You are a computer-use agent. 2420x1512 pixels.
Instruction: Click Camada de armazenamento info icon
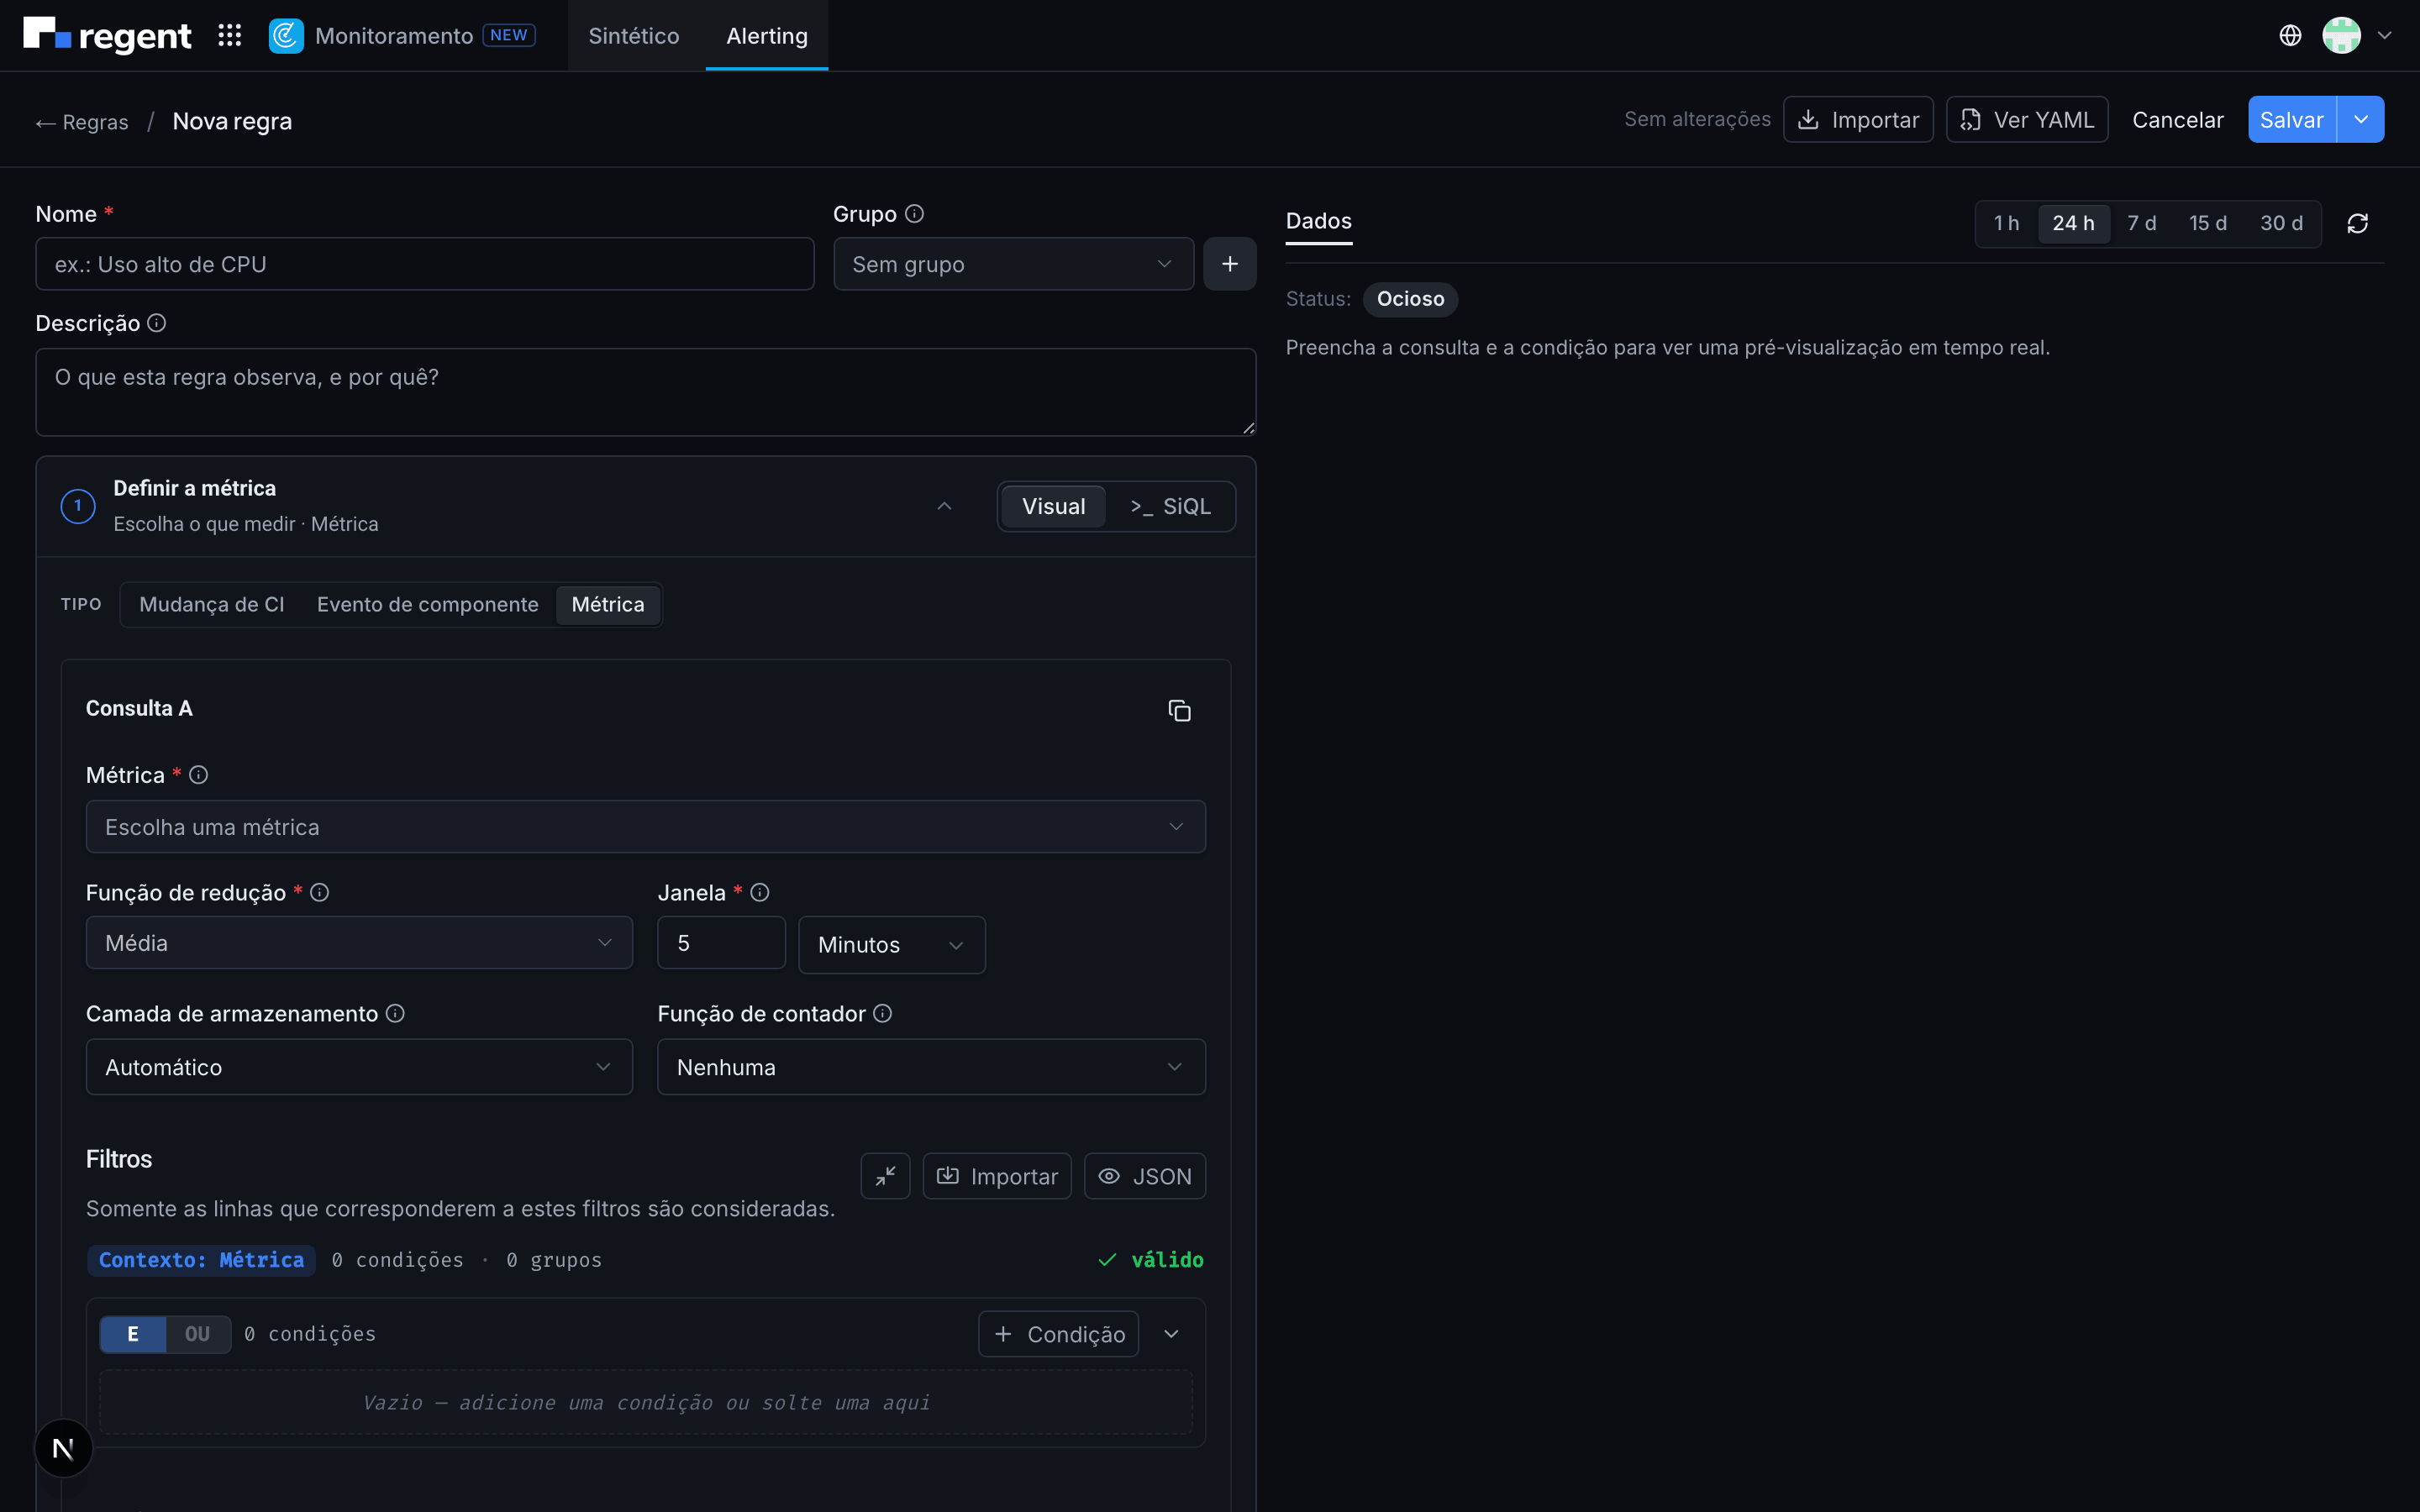(x=395, y=1014)
